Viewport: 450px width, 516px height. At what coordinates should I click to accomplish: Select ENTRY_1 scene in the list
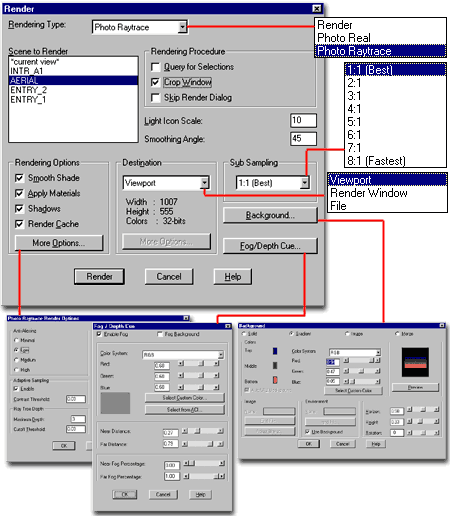click(73, 99)
